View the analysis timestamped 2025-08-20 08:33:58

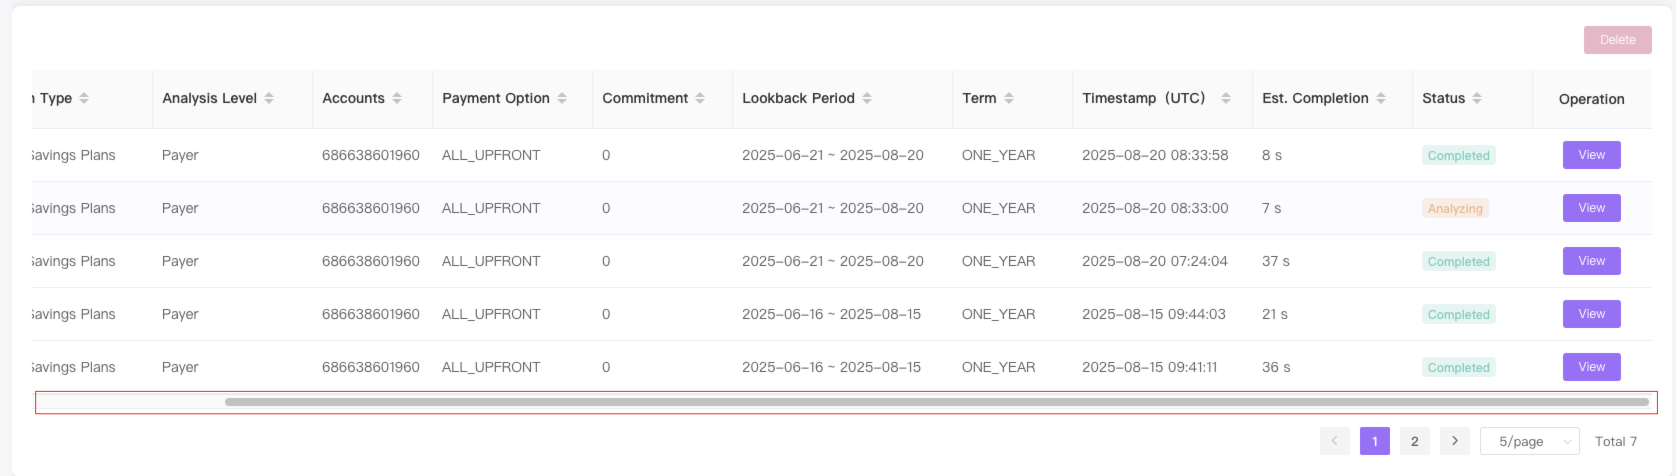click(1592, 155)
